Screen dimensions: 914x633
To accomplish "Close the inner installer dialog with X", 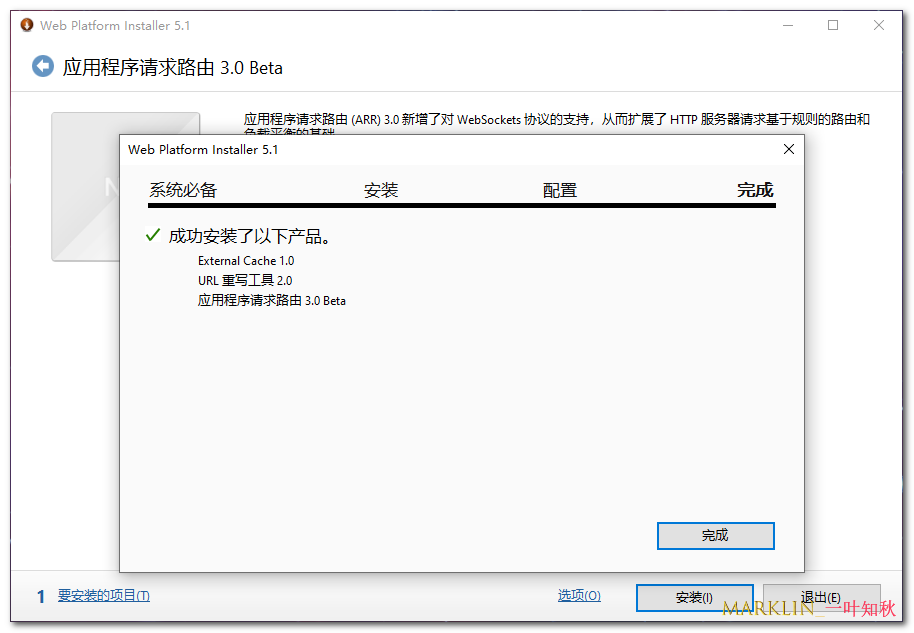I will click(789, 149).
